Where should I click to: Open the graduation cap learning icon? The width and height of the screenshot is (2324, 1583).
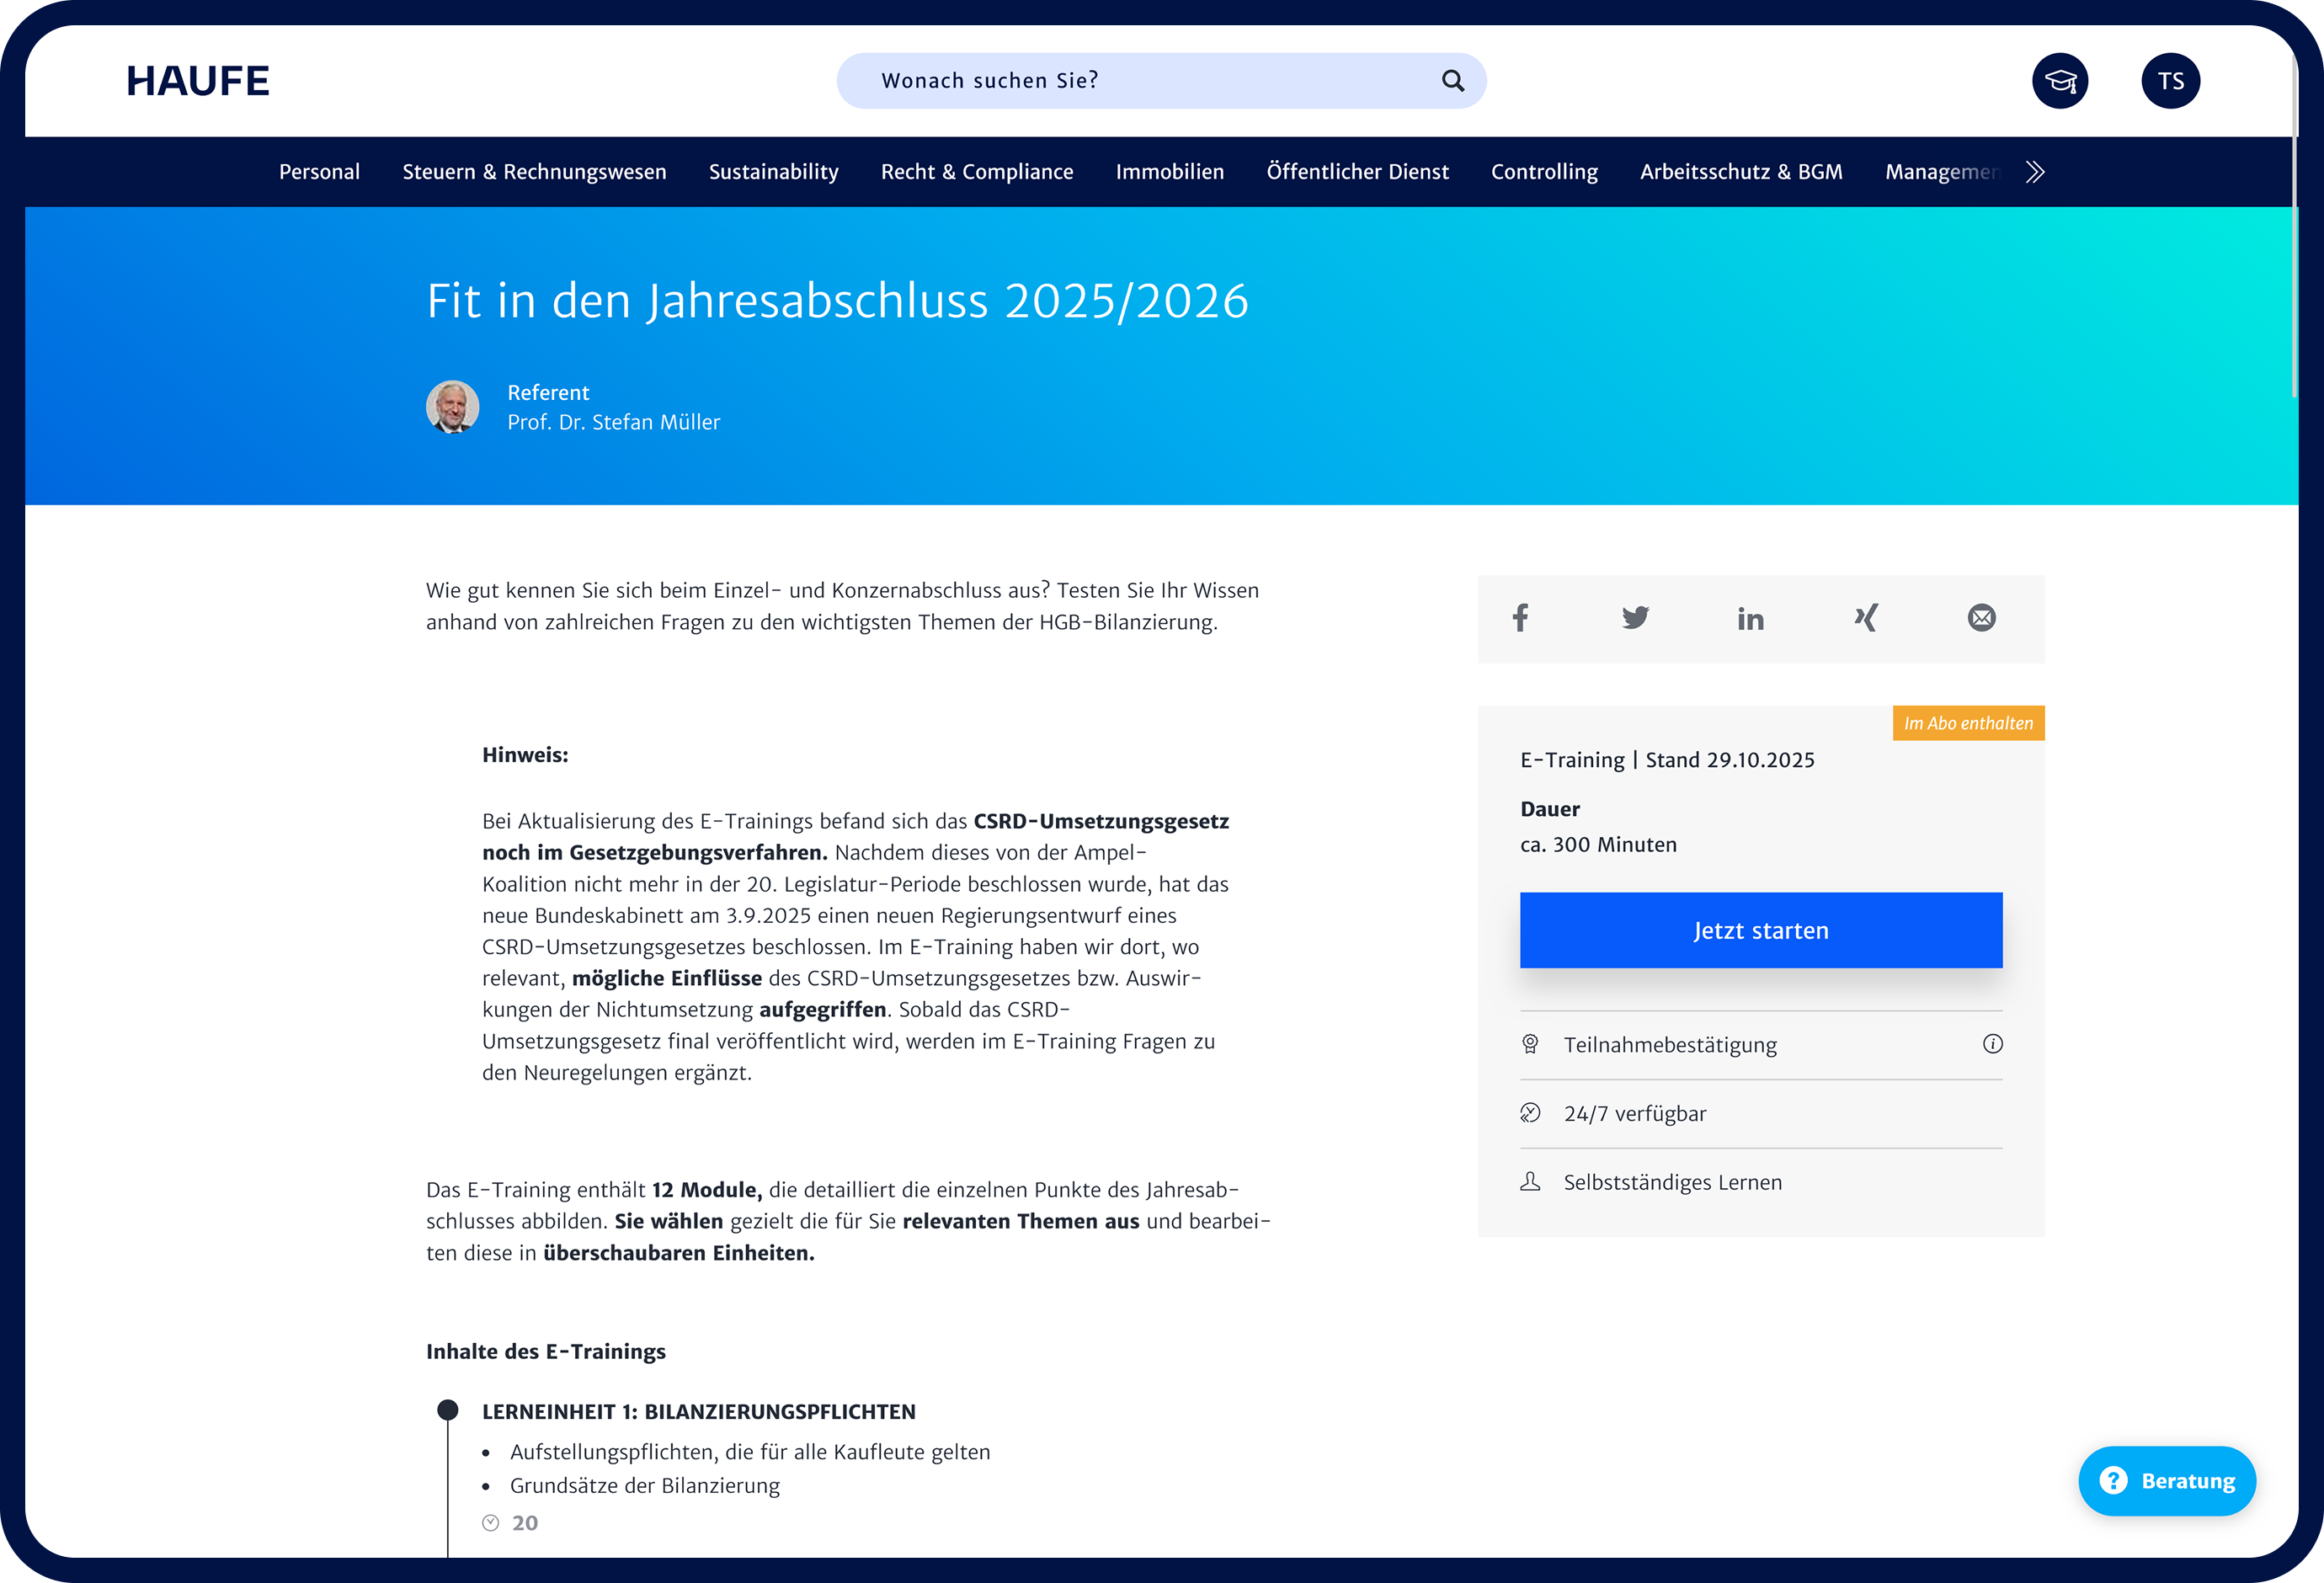(x=2060, y=80)
